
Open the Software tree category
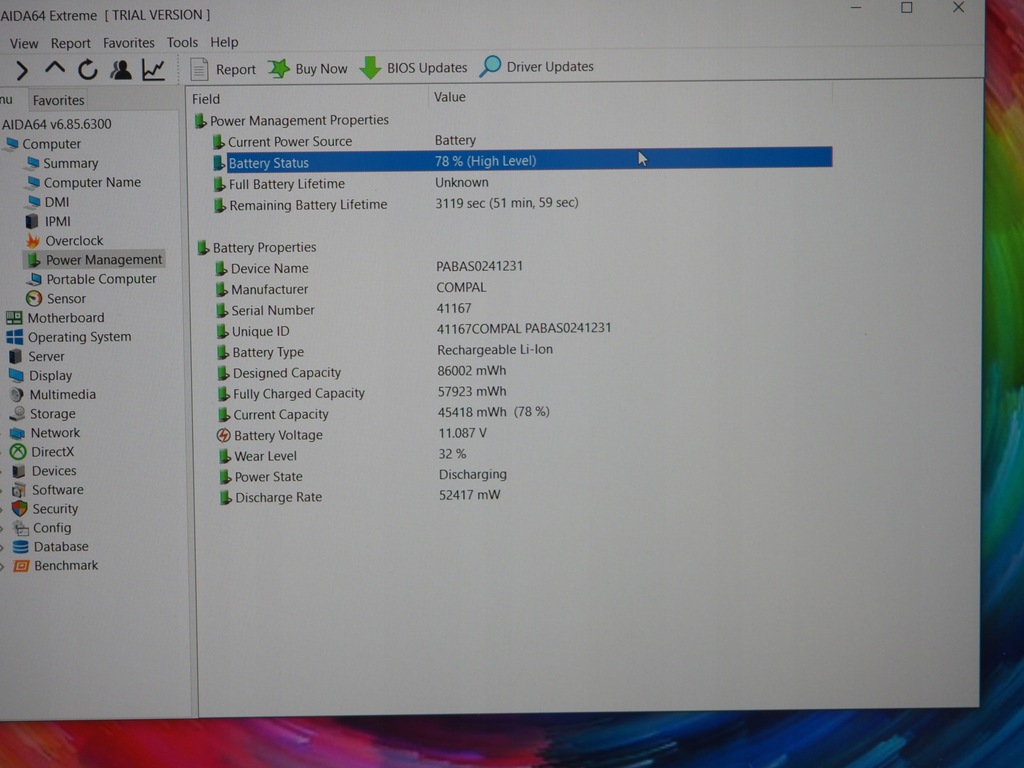click(x=57, y=490)
